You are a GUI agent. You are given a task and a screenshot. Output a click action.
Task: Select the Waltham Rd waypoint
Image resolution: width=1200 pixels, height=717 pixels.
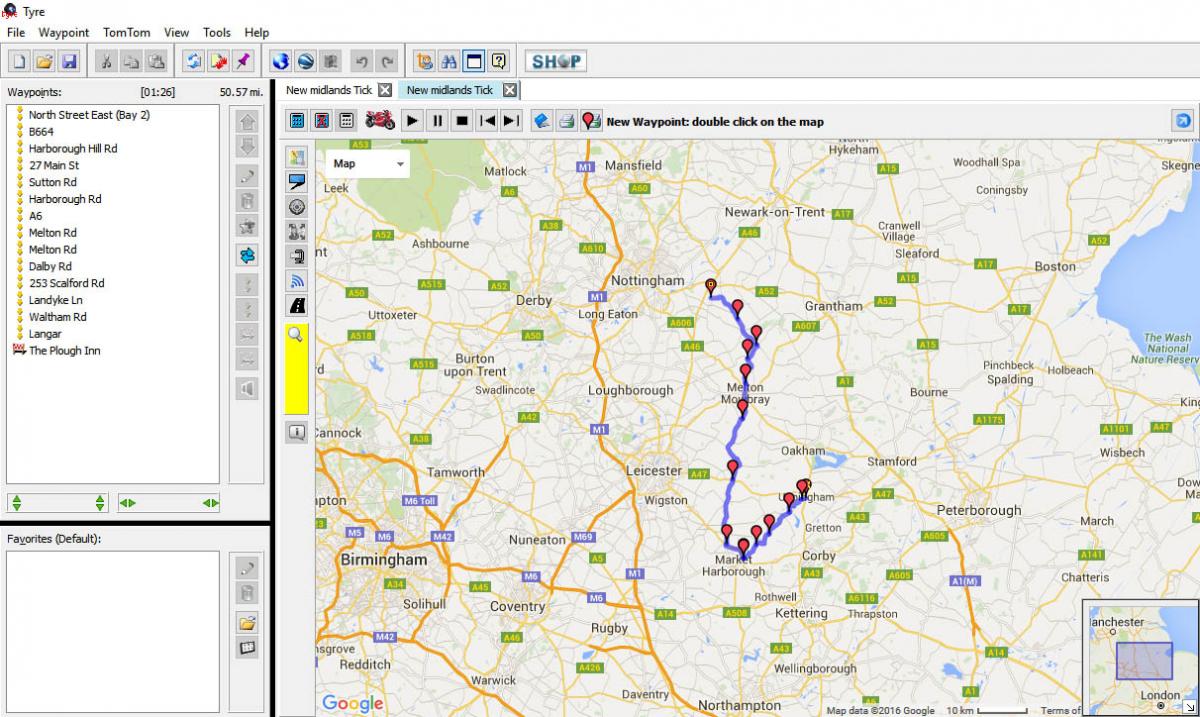pos(57,317)
